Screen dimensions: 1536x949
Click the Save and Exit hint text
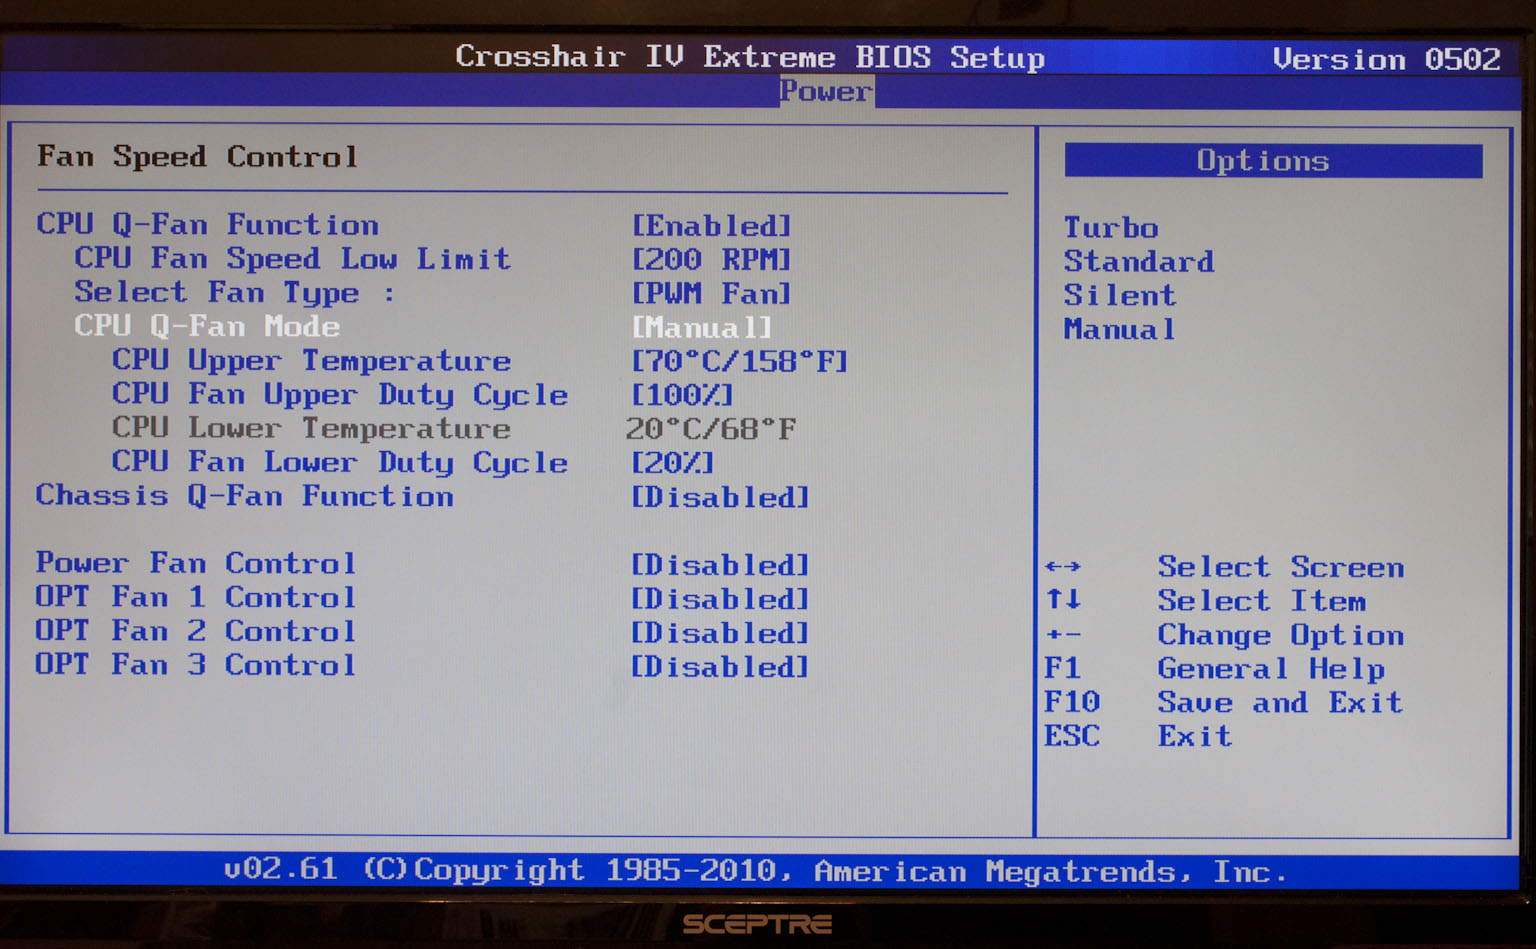coord(1280,703)
